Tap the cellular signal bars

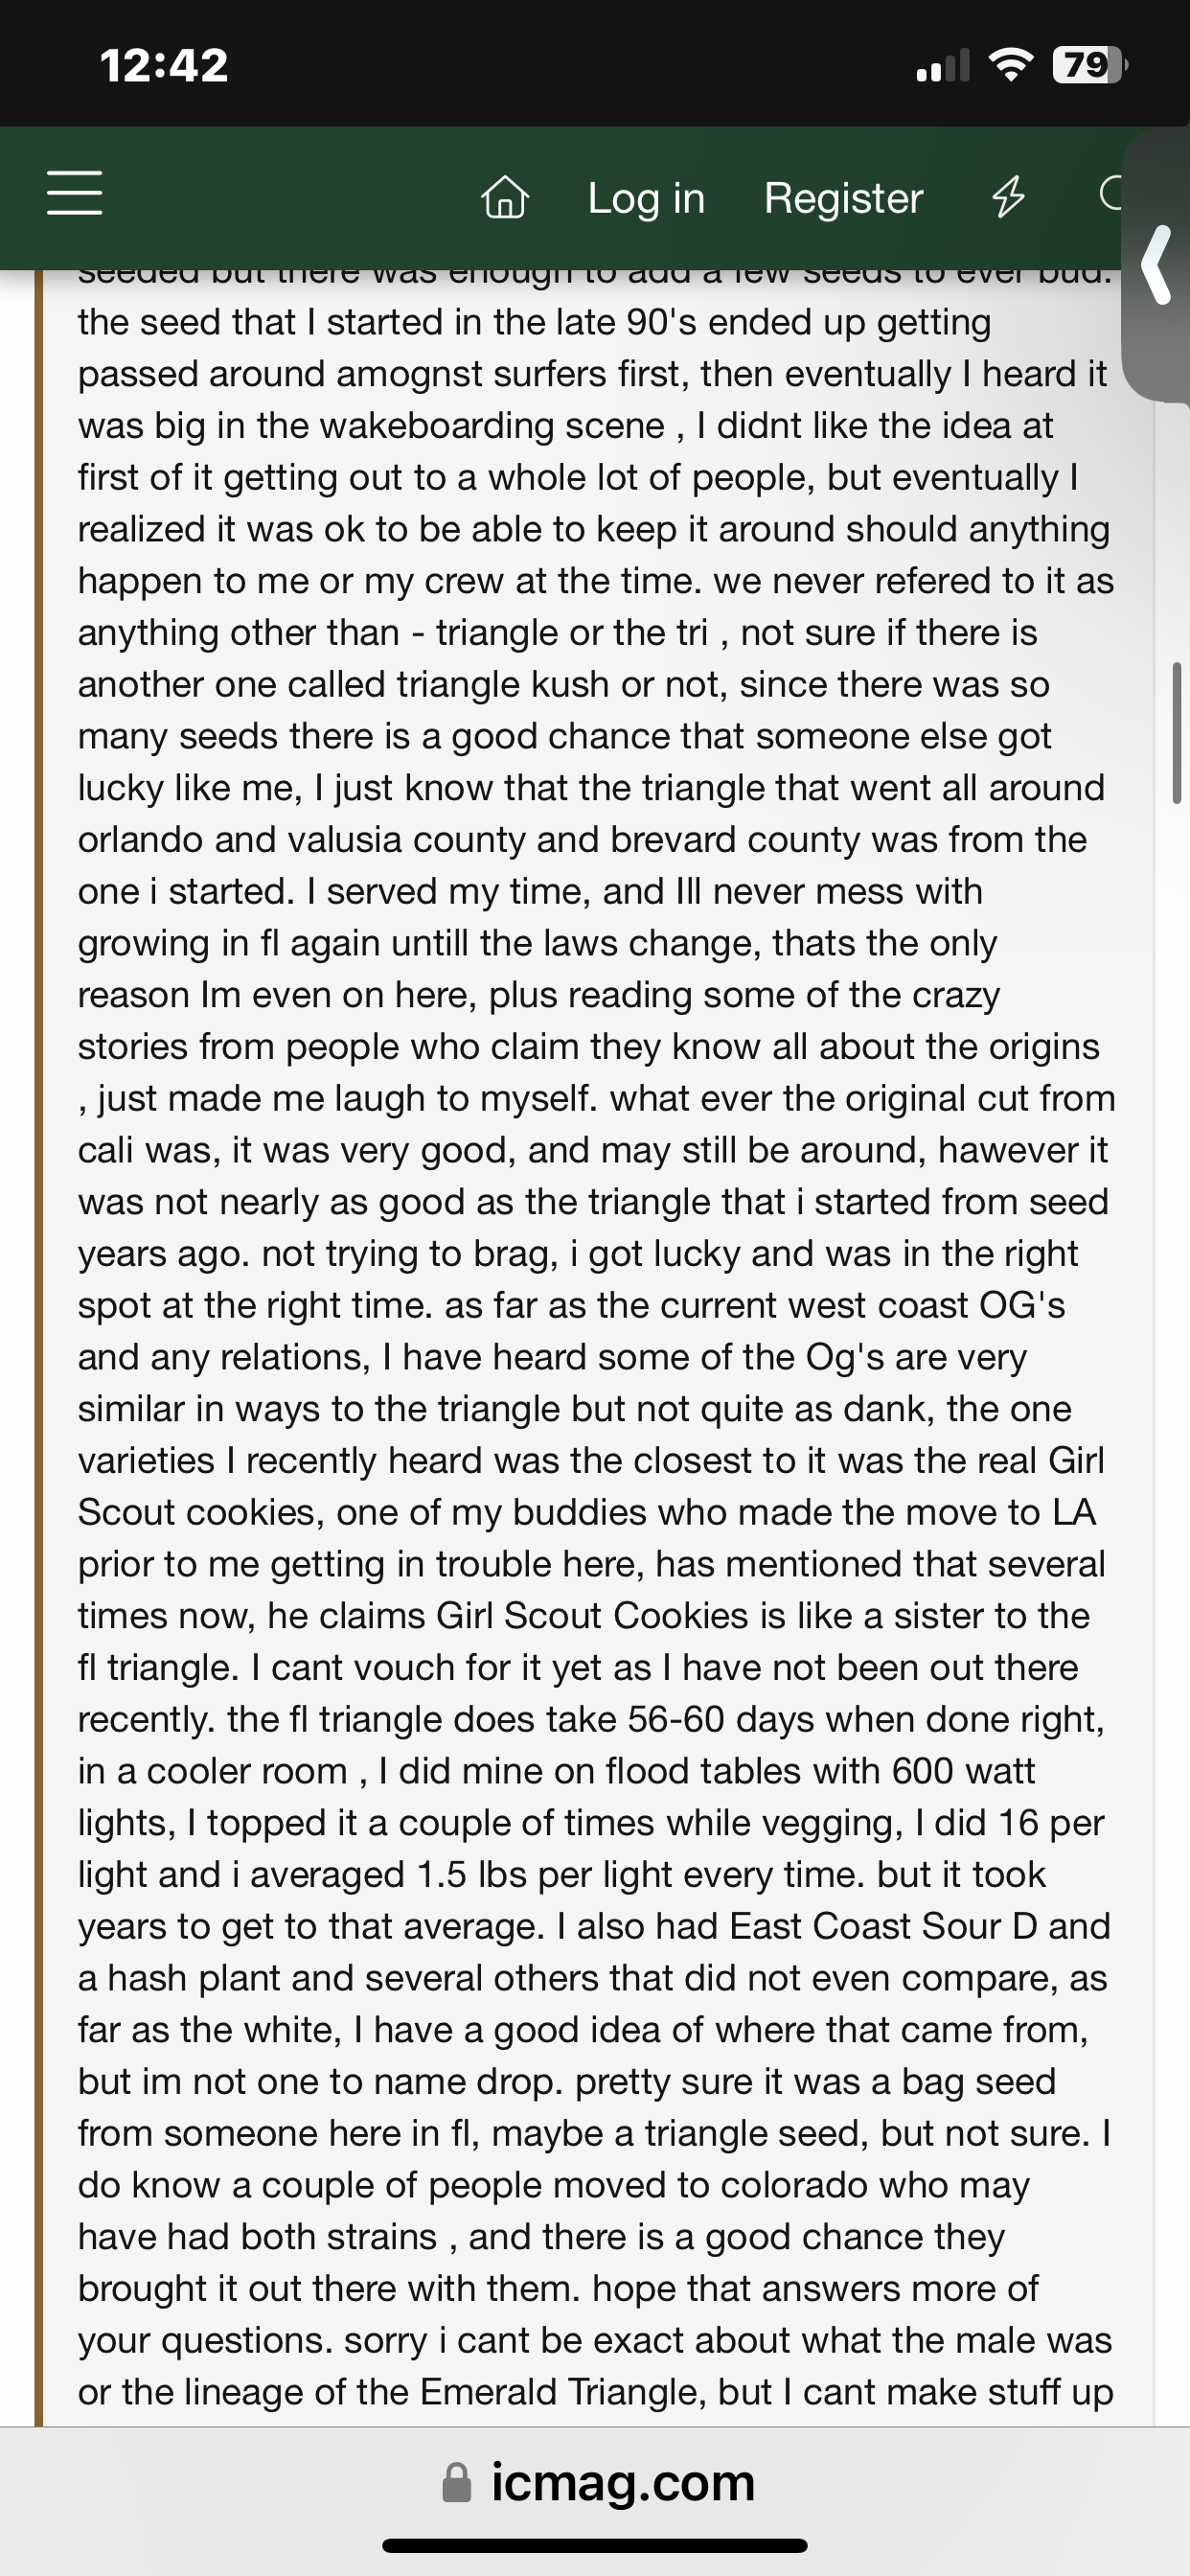pos(942,66)
